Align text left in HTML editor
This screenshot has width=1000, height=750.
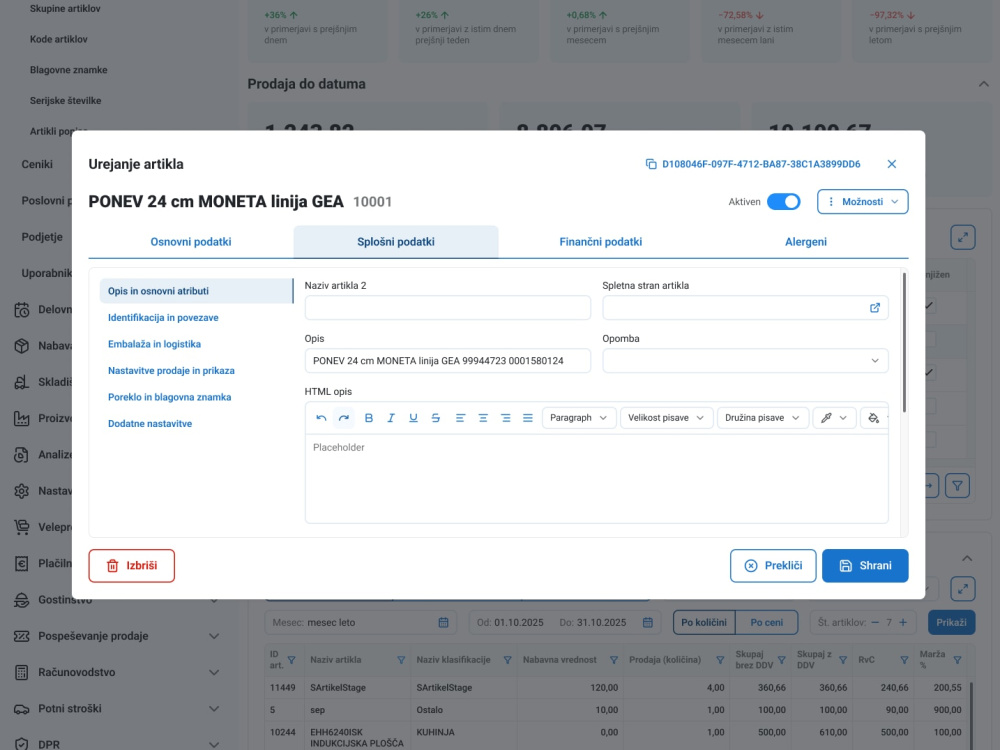pyautogui.click(x=460, y=418)
